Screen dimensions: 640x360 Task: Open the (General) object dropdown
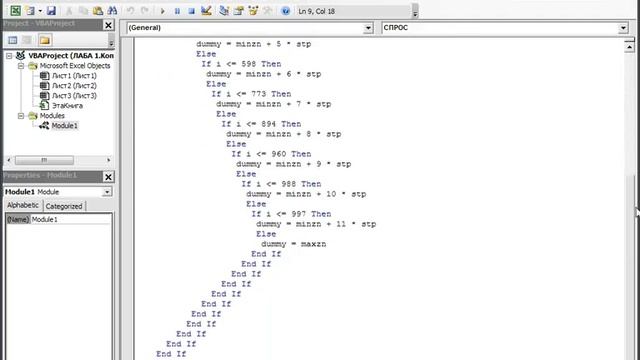[368, 28]
